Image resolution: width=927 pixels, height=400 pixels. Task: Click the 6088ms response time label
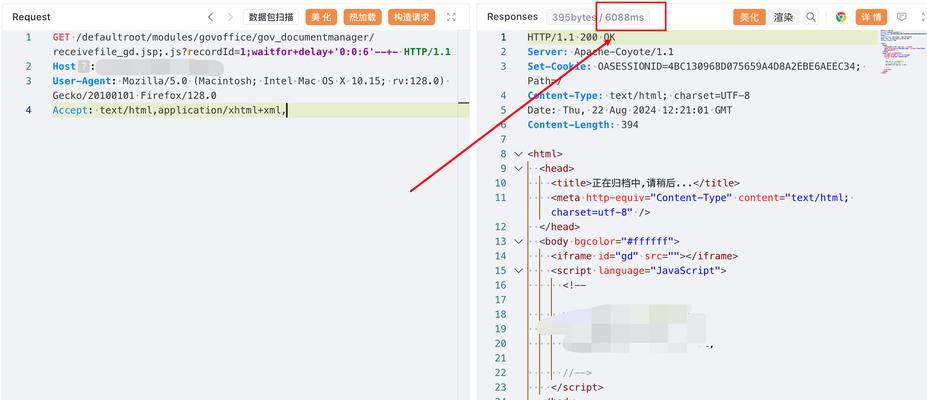click(x=624, y=17)
